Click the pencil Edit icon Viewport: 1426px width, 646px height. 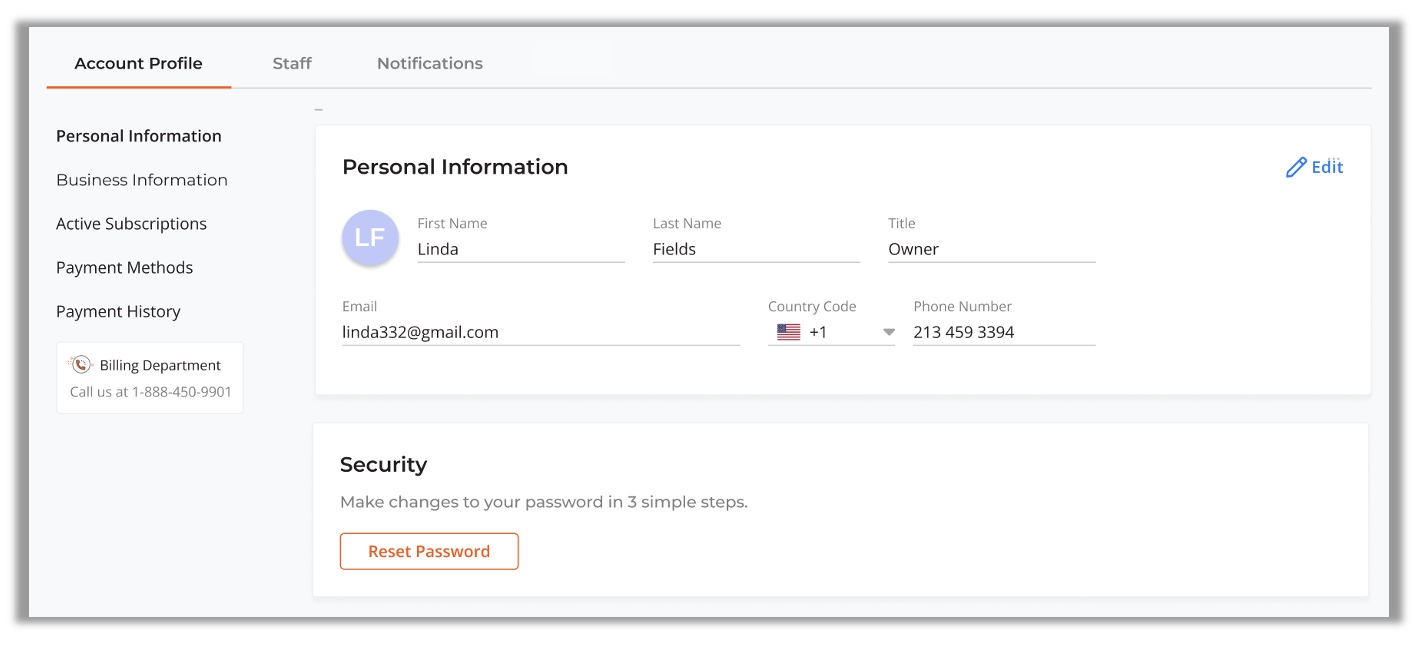pos(1296,168)
